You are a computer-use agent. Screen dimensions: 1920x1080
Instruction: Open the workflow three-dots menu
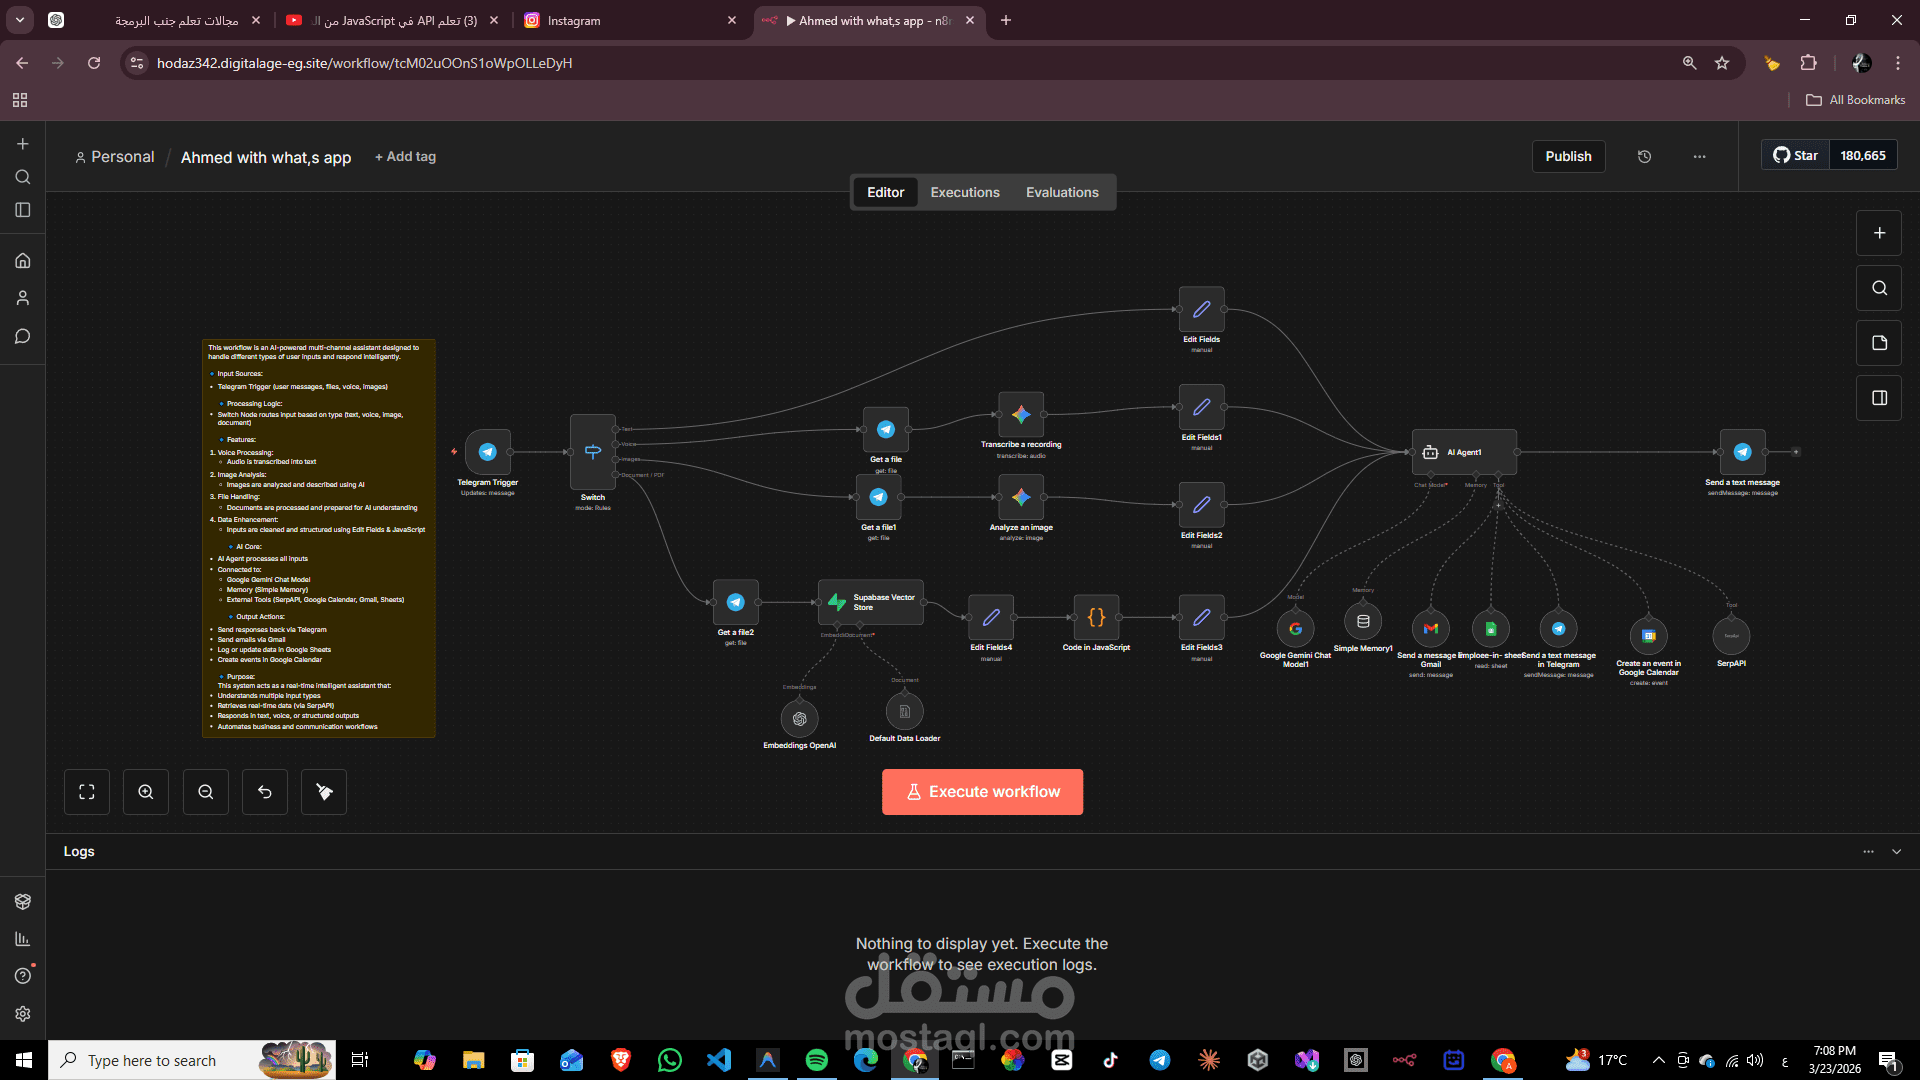coord(1699,156)
